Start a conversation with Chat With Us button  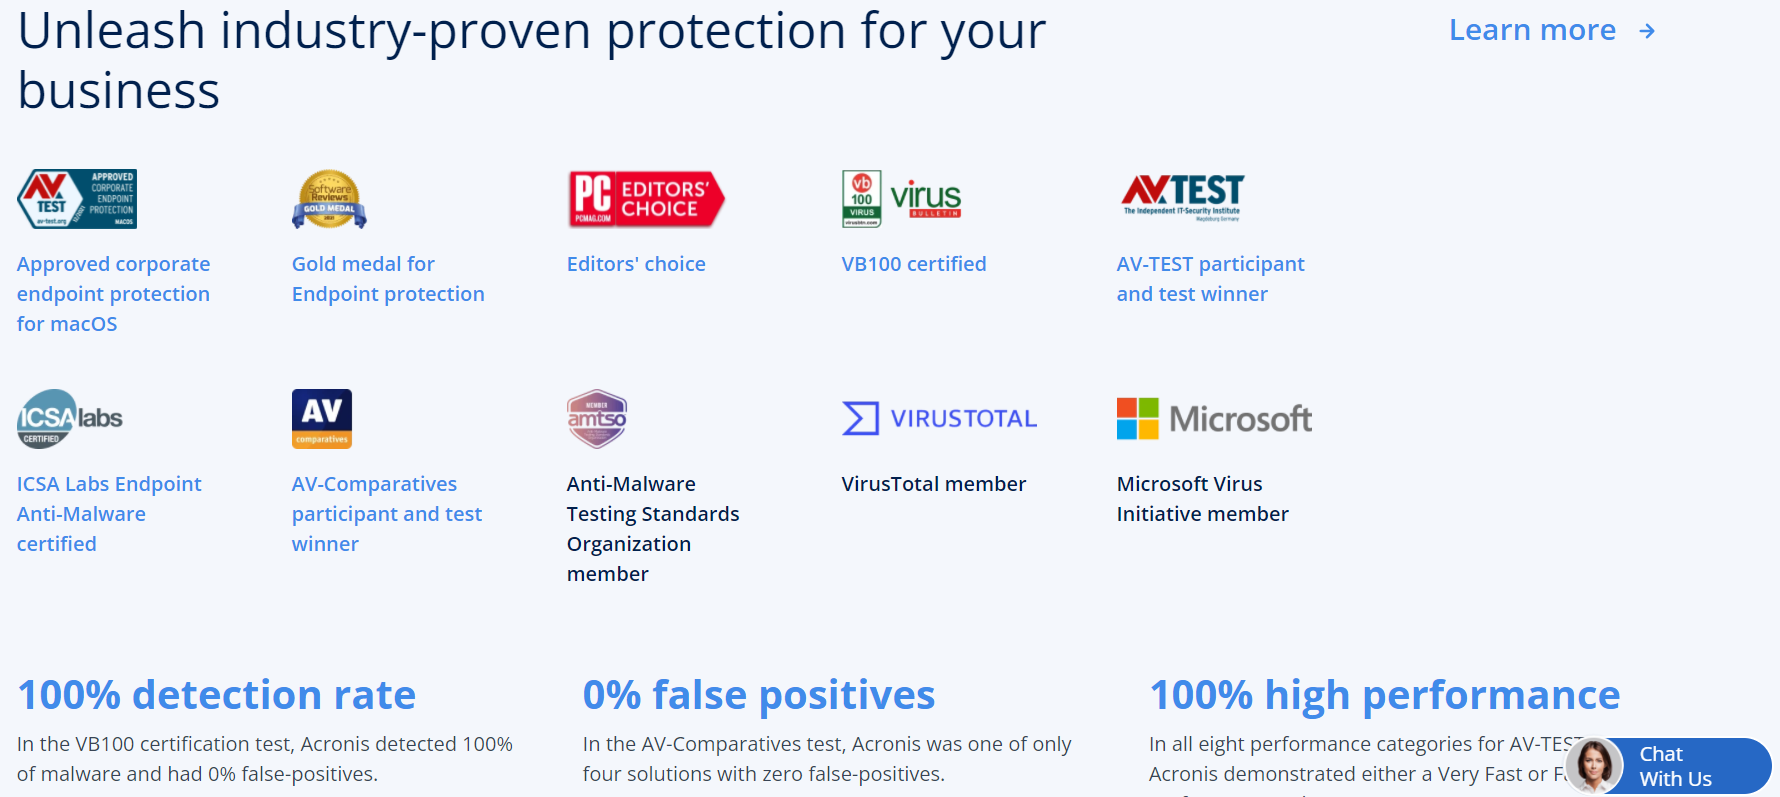(x=1672, y=767)
